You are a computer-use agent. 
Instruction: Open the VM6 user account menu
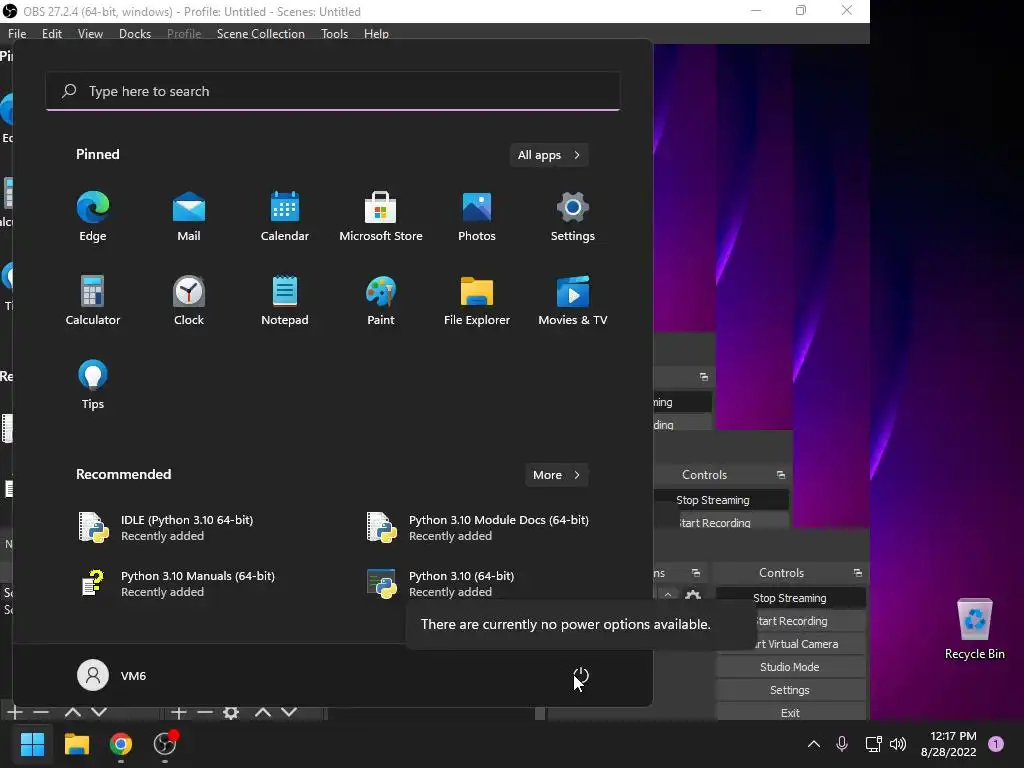112,675
